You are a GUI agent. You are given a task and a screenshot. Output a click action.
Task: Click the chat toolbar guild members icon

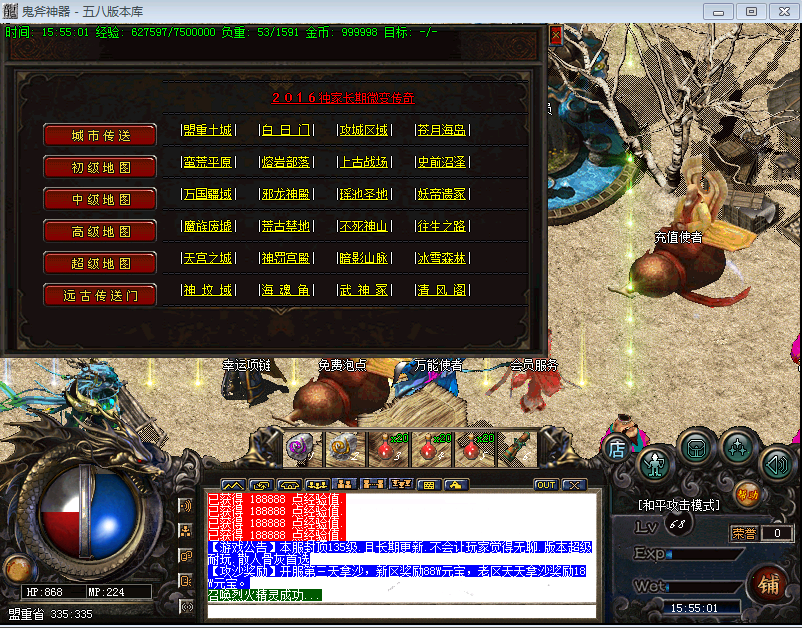[400, 484]
